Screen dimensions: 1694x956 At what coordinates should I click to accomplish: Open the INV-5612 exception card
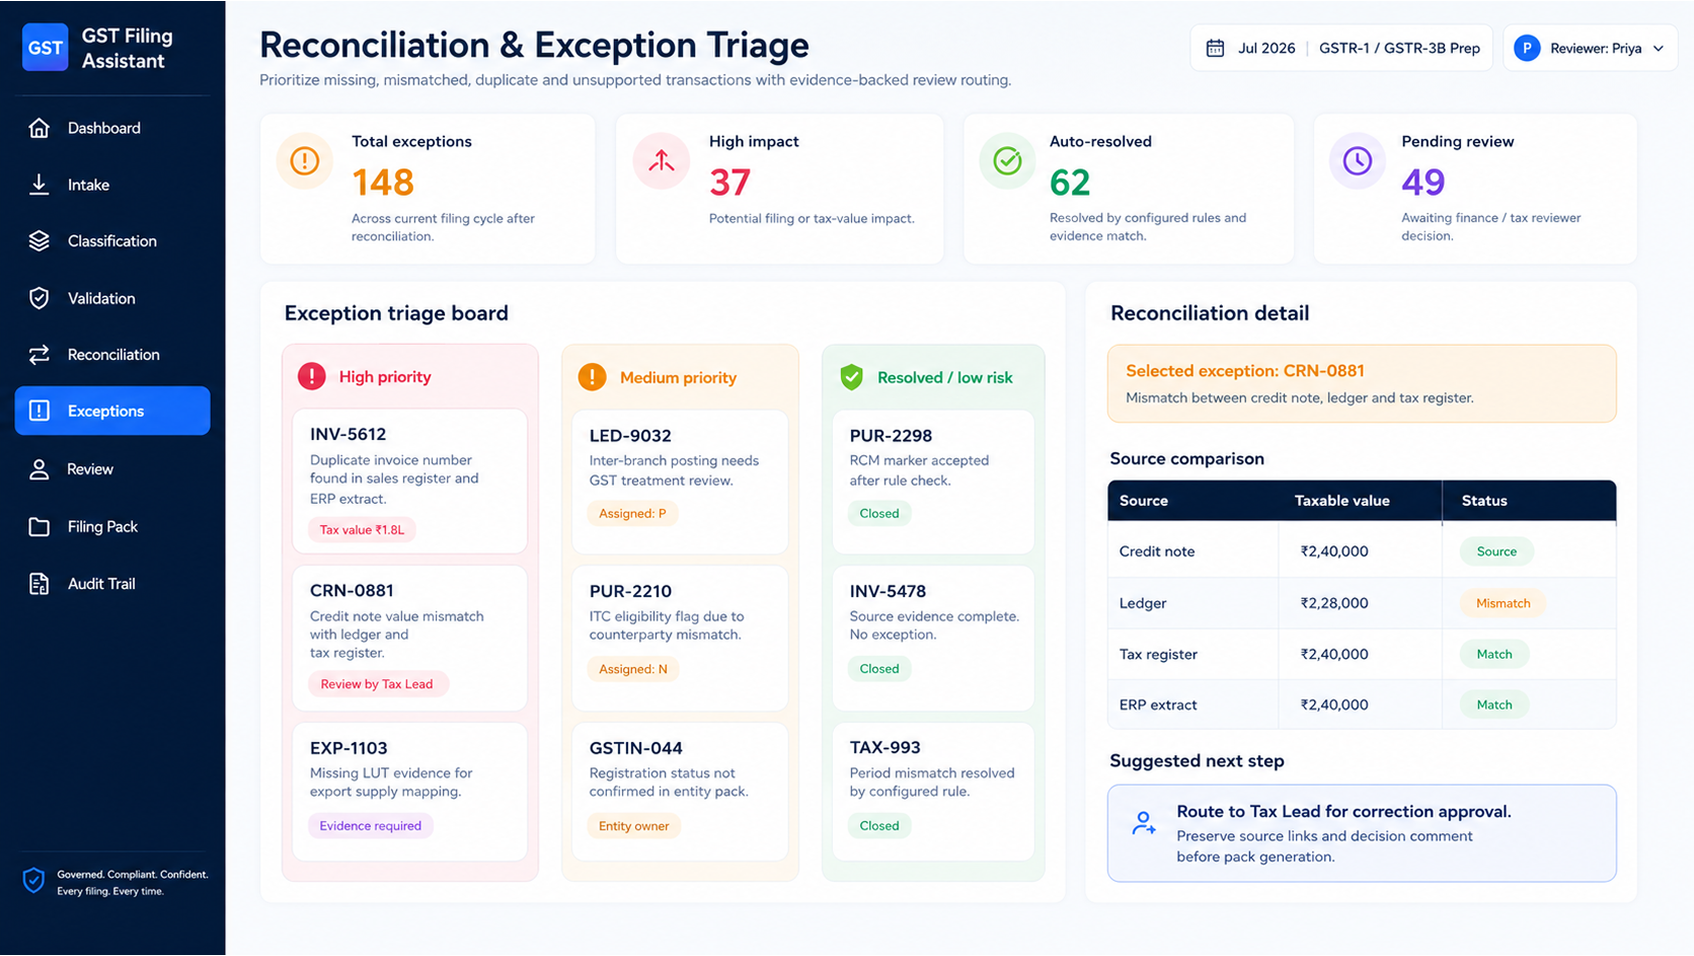pyautogui.click(x=410, y=481)
